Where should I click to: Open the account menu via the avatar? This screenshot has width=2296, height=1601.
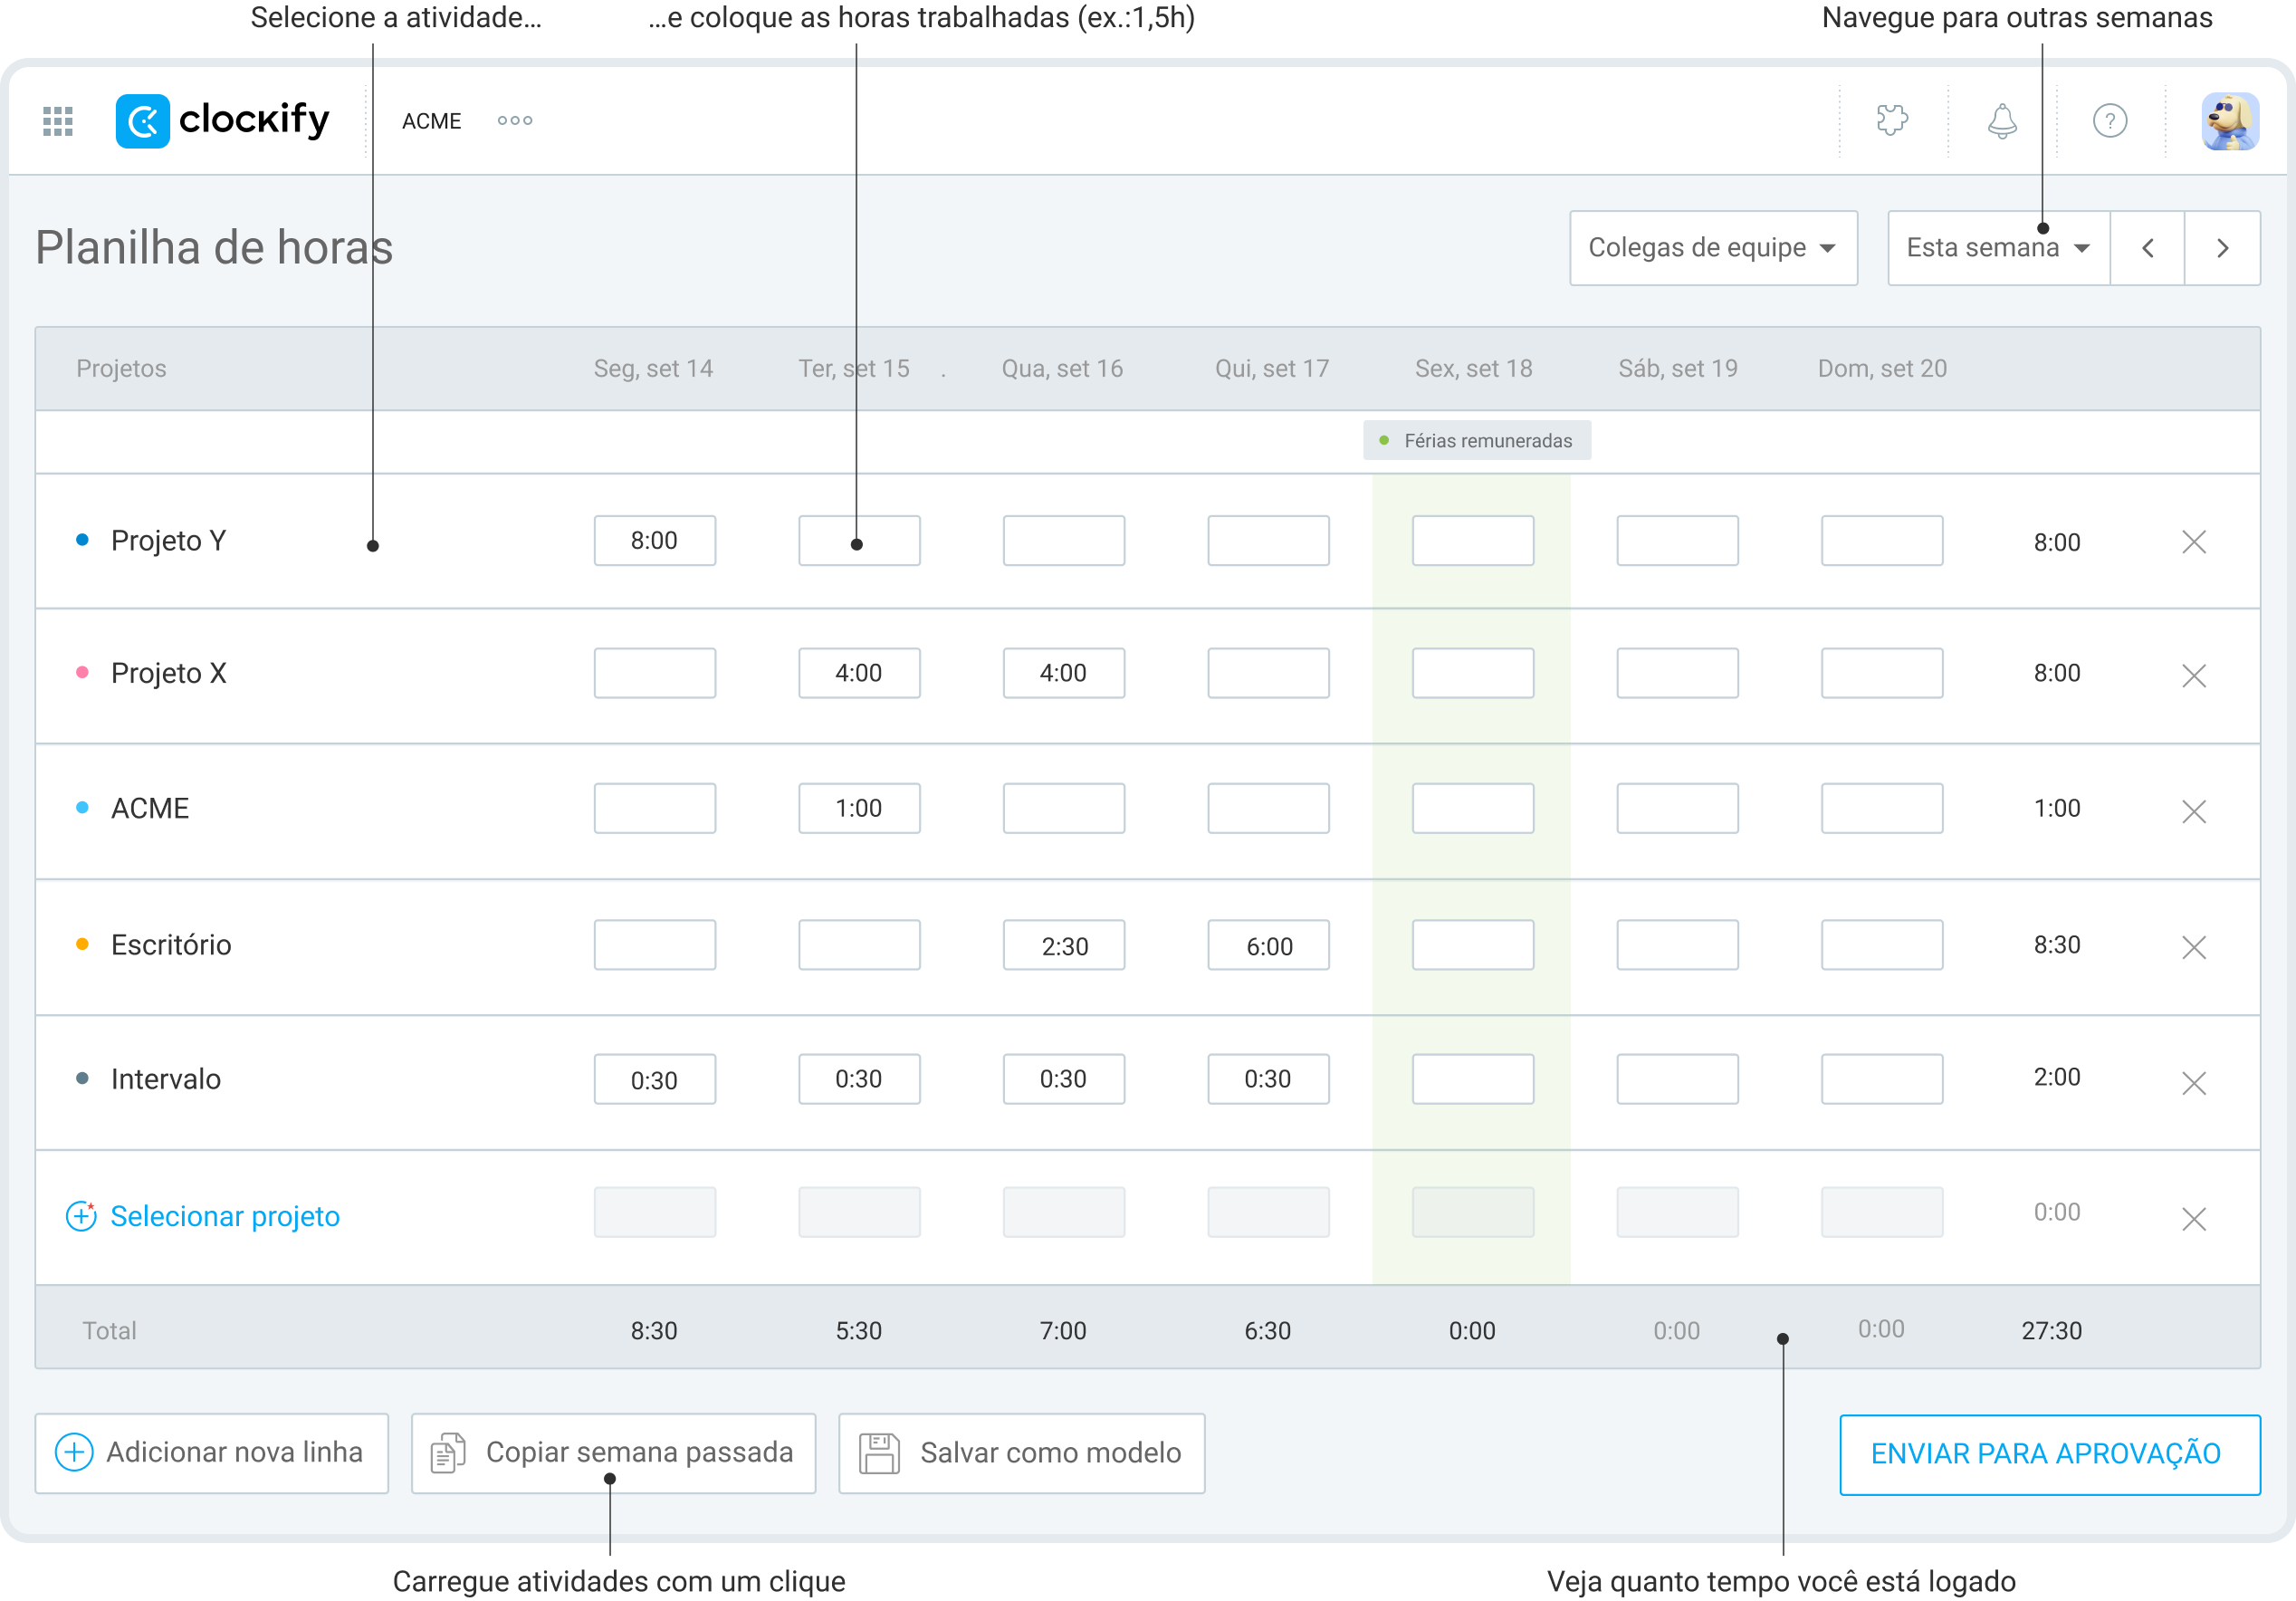coord(2231,120)
